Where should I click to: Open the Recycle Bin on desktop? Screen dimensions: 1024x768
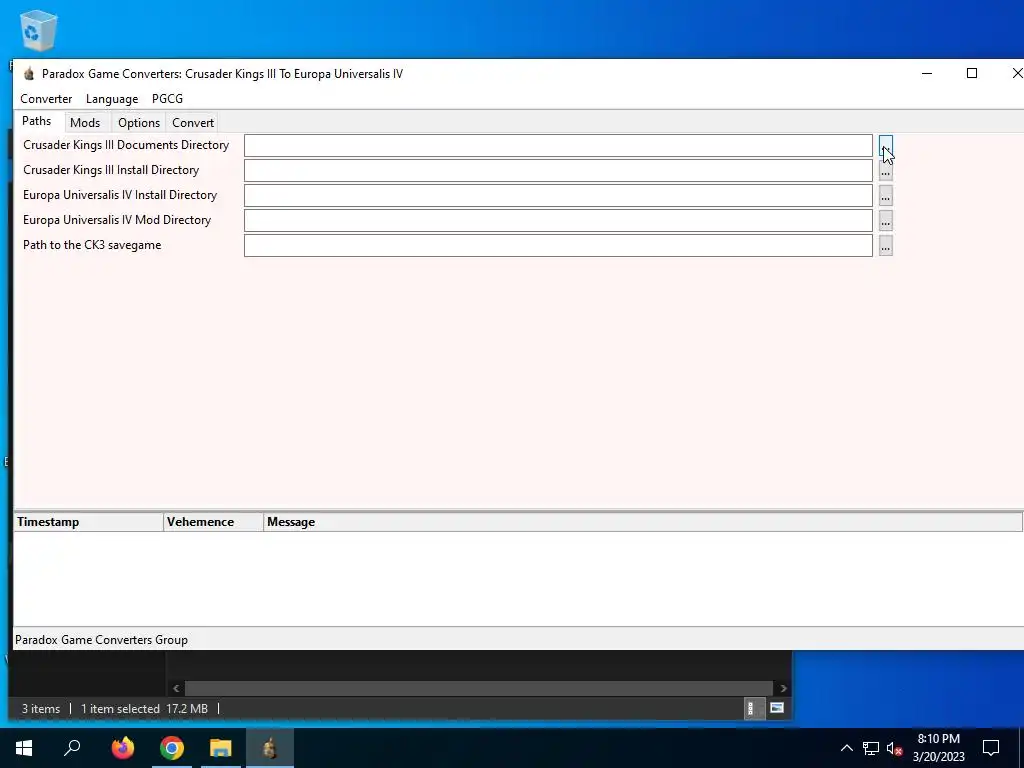[39, 31]
